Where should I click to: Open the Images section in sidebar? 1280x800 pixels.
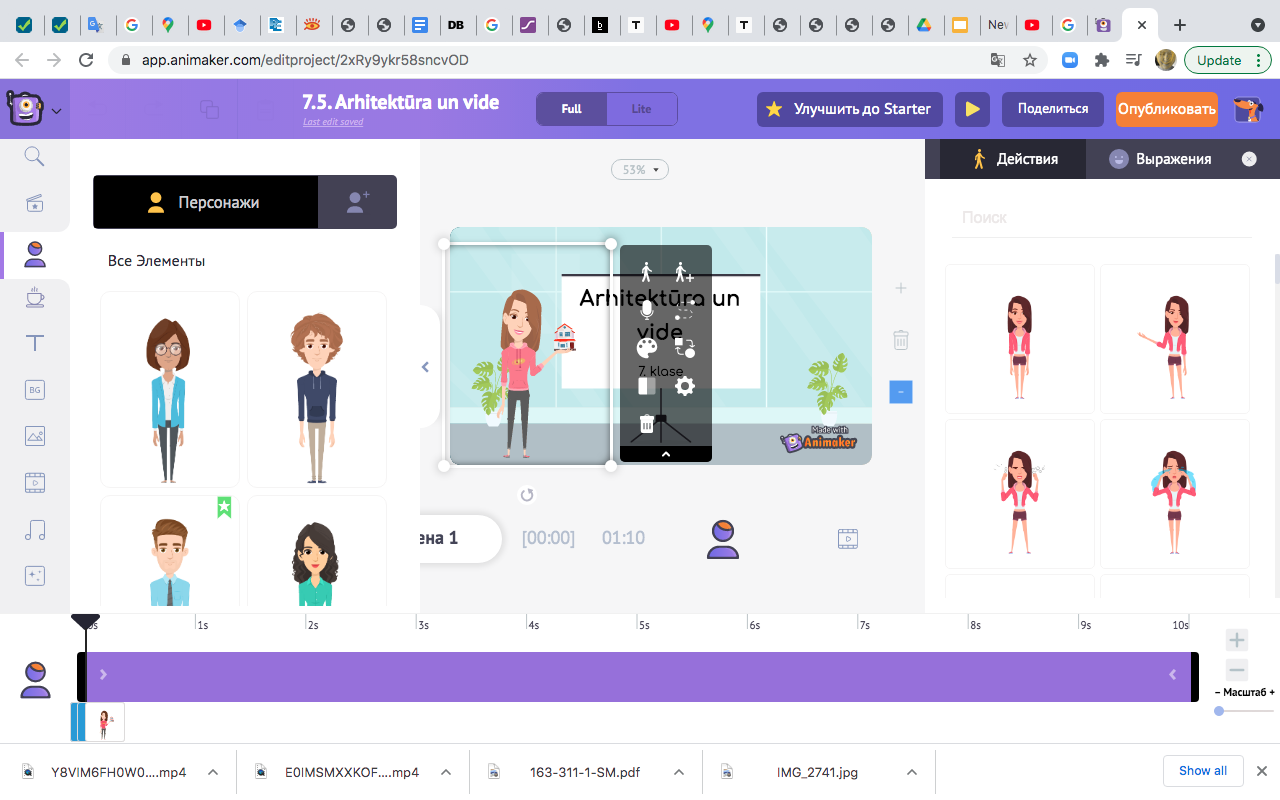[x=35, y=436]
